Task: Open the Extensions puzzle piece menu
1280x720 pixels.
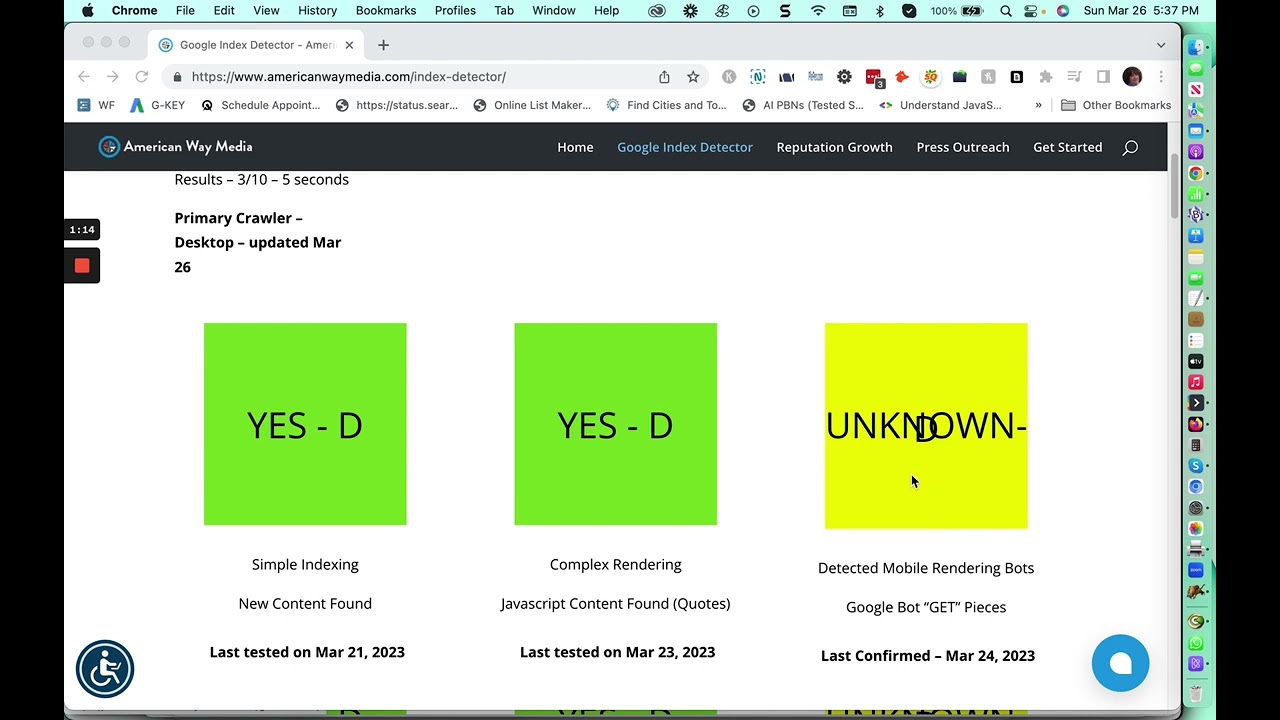Action: point(1046,77)
